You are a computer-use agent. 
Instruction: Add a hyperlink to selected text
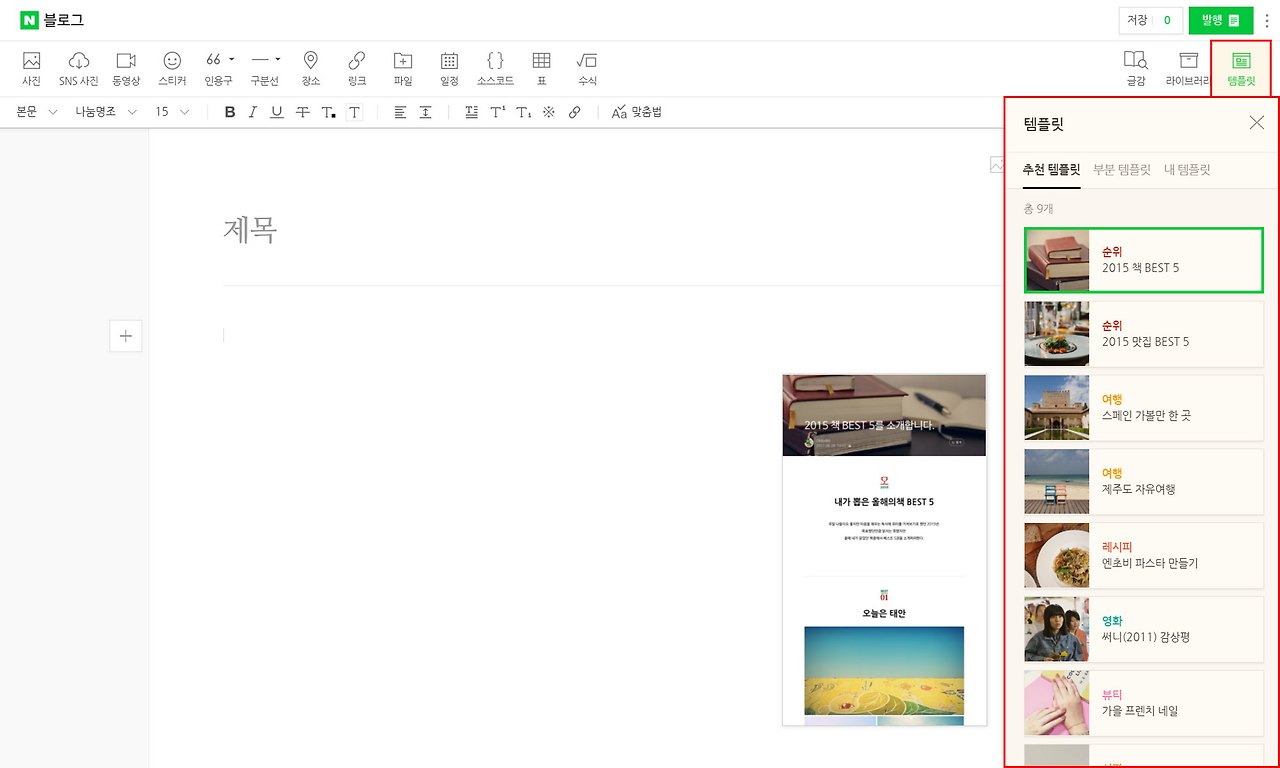574,112
